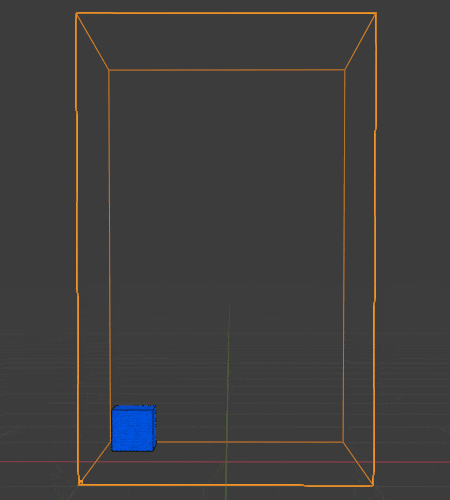Select the wireframe's rear bottom edge
450x500 pixels.
(x=250, y=442)
